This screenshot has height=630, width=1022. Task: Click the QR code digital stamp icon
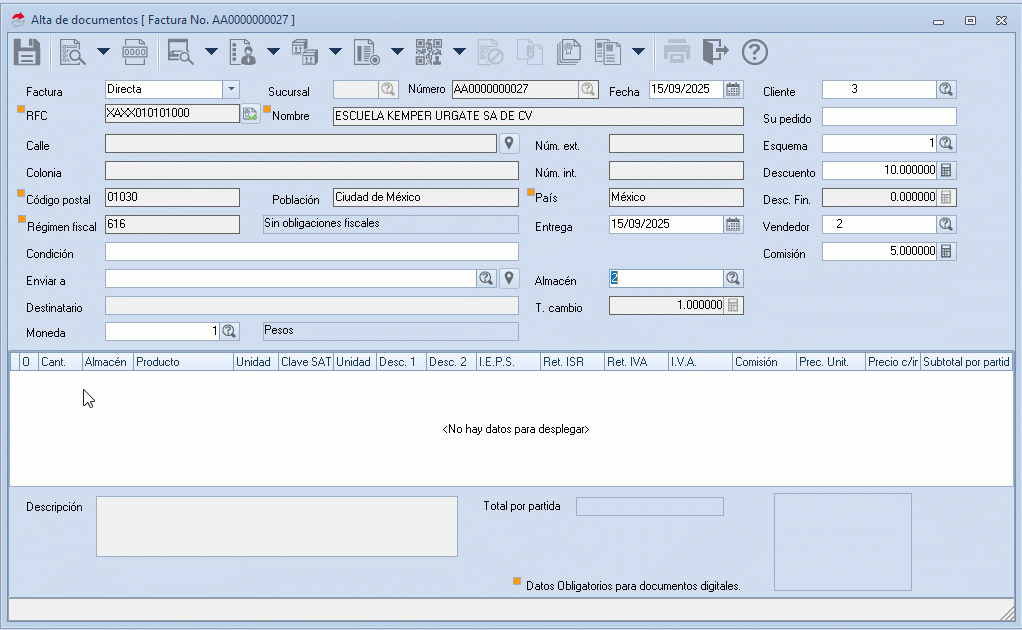[430, 51]
